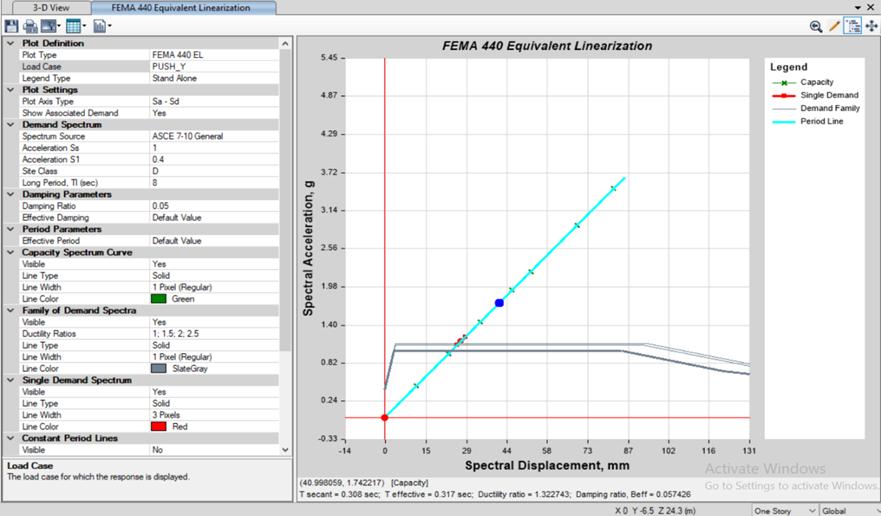Click the Damping Ratio value 0.05
881x516 pixels.
pos(214,206)
